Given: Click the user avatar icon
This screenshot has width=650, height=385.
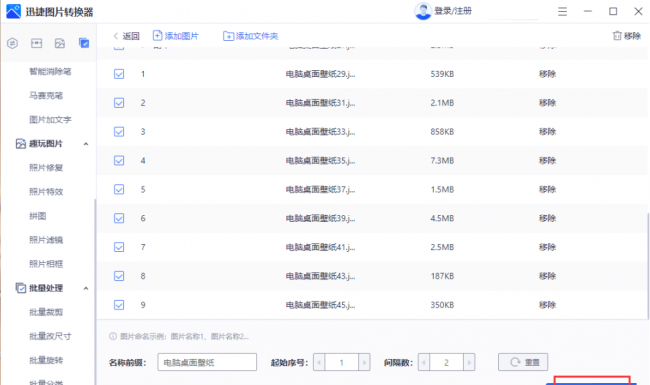Looking at the screenshot, I should click(423, 11).
